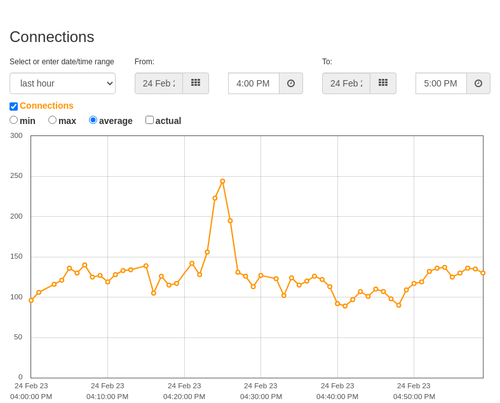Click the From date field showing 24 Feb
The height and width of the screenshot is (403, 500).
159,83
